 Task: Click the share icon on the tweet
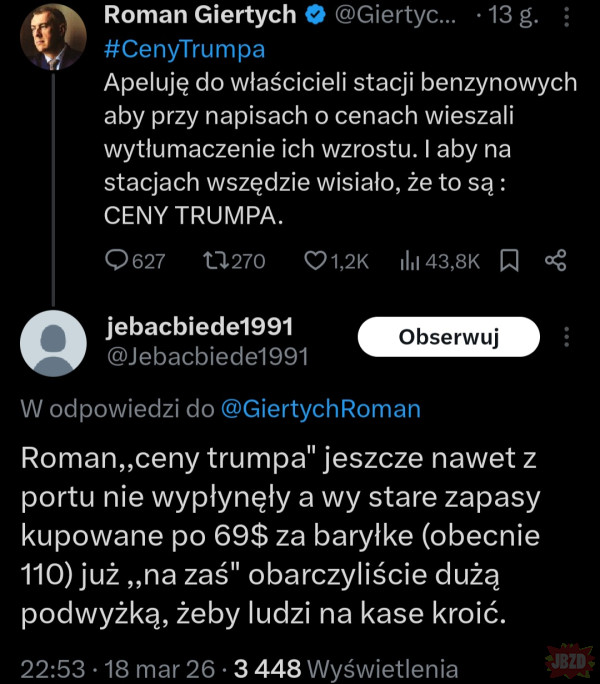(556, 261)
